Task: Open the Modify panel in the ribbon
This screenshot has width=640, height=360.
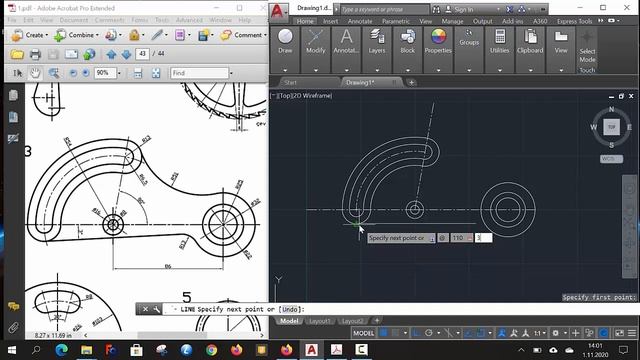Action: point(316,42)
